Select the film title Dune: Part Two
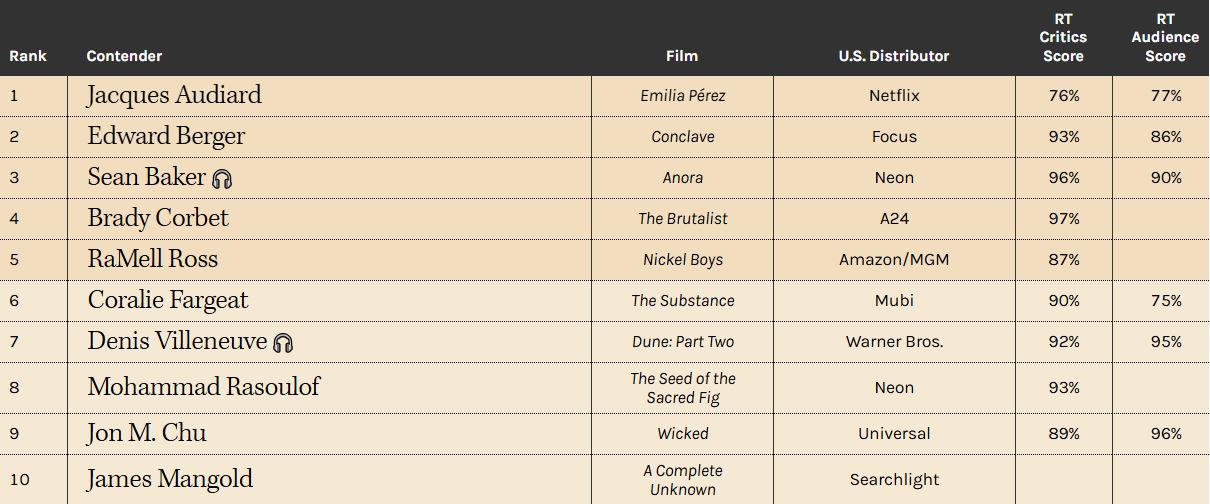Image resolution: width=1210 pixels, height=504 pixels. point(683,342)
